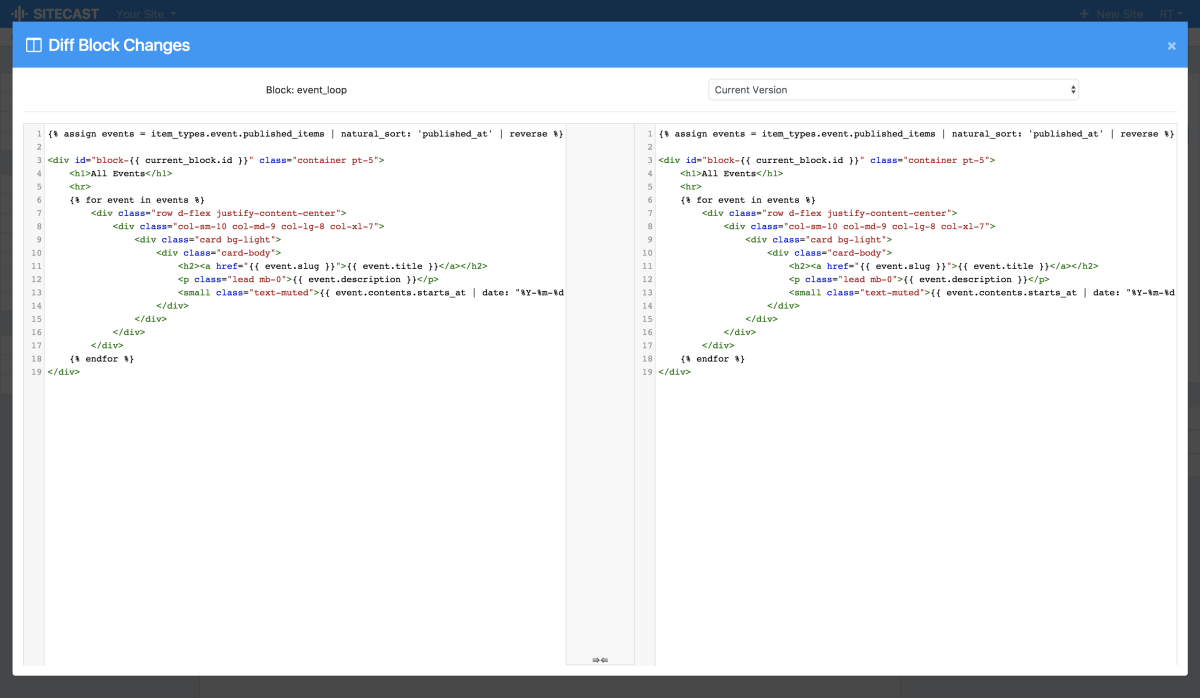Click 'for event in events' line in right pane
1200x698 pixels.
(747, 200)
